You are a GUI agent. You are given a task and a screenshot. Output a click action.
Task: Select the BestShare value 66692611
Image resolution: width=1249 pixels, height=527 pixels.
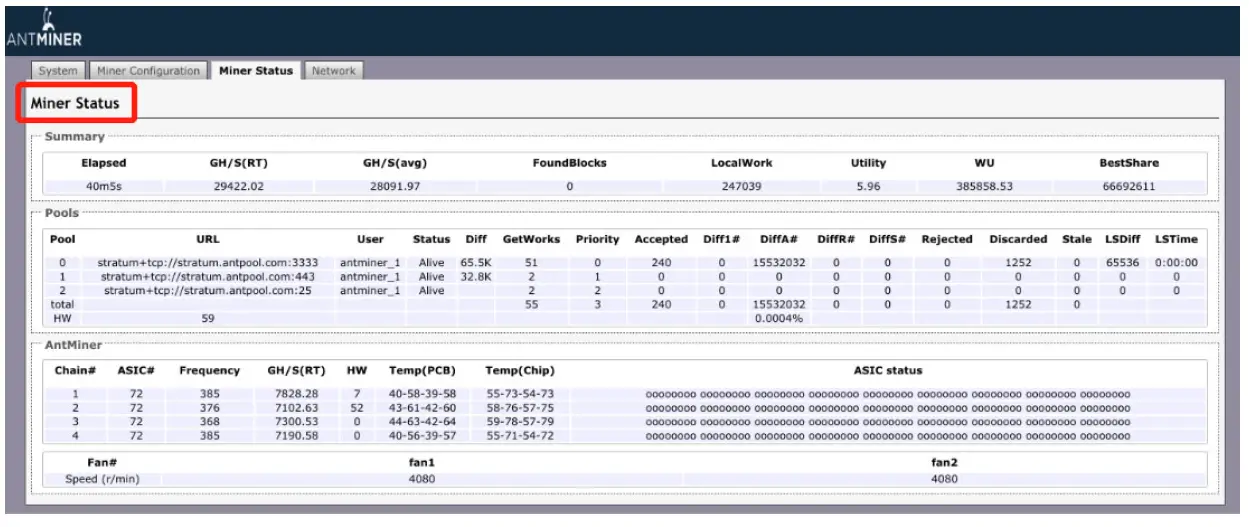coord(1131,186)
